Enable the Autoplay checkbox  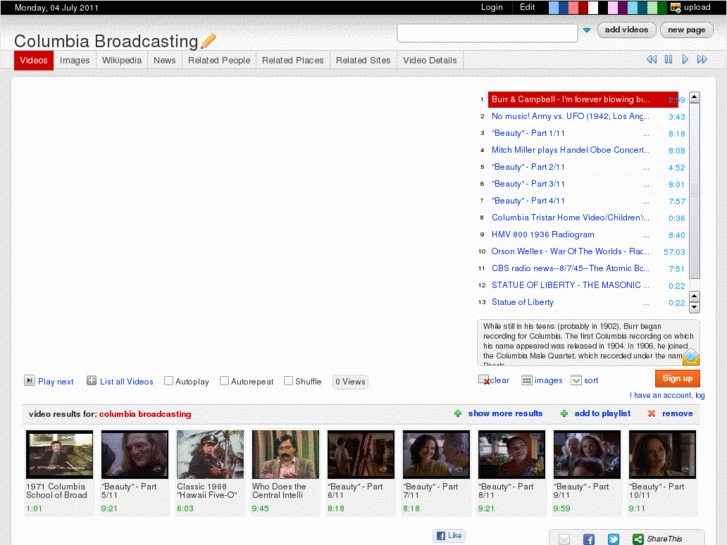coord(169,381)
